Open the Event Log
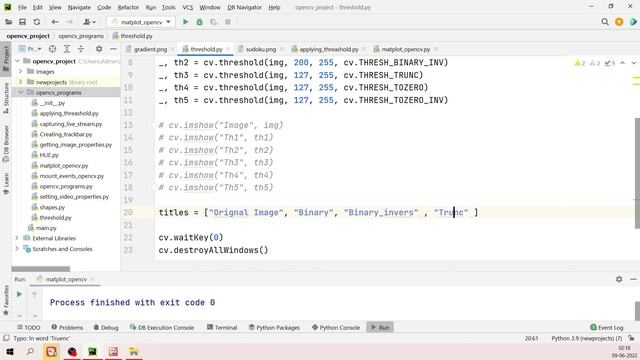Image resolution: width=640 pixels, height=360 pixels. 607,327
